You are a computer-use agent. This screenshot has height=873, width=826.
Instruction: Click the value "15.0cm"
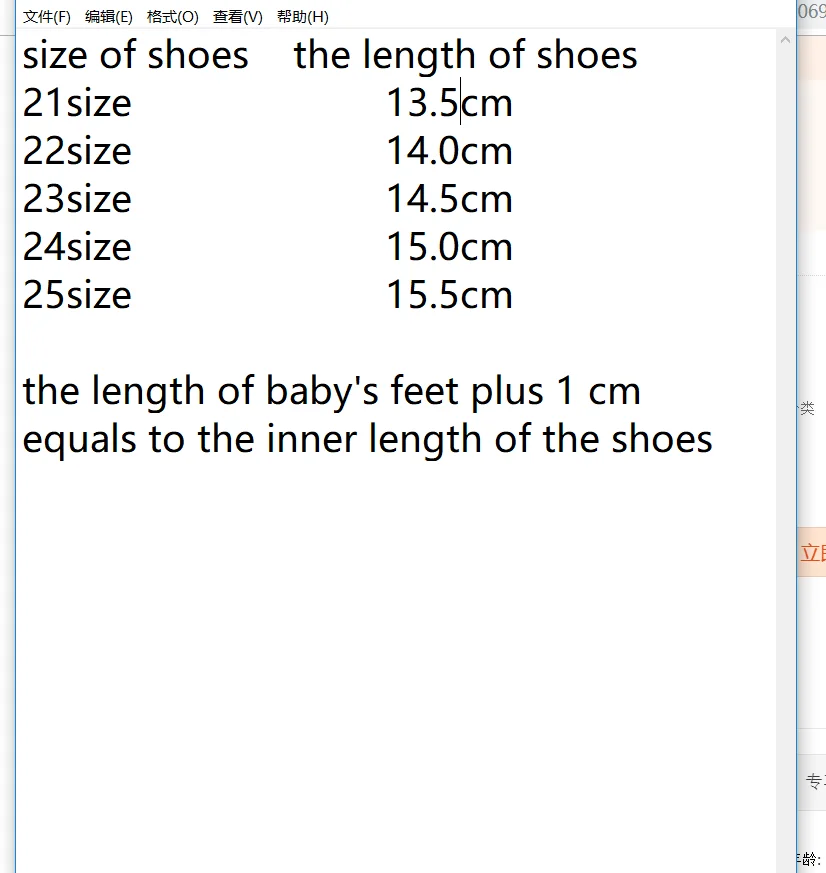449,247
